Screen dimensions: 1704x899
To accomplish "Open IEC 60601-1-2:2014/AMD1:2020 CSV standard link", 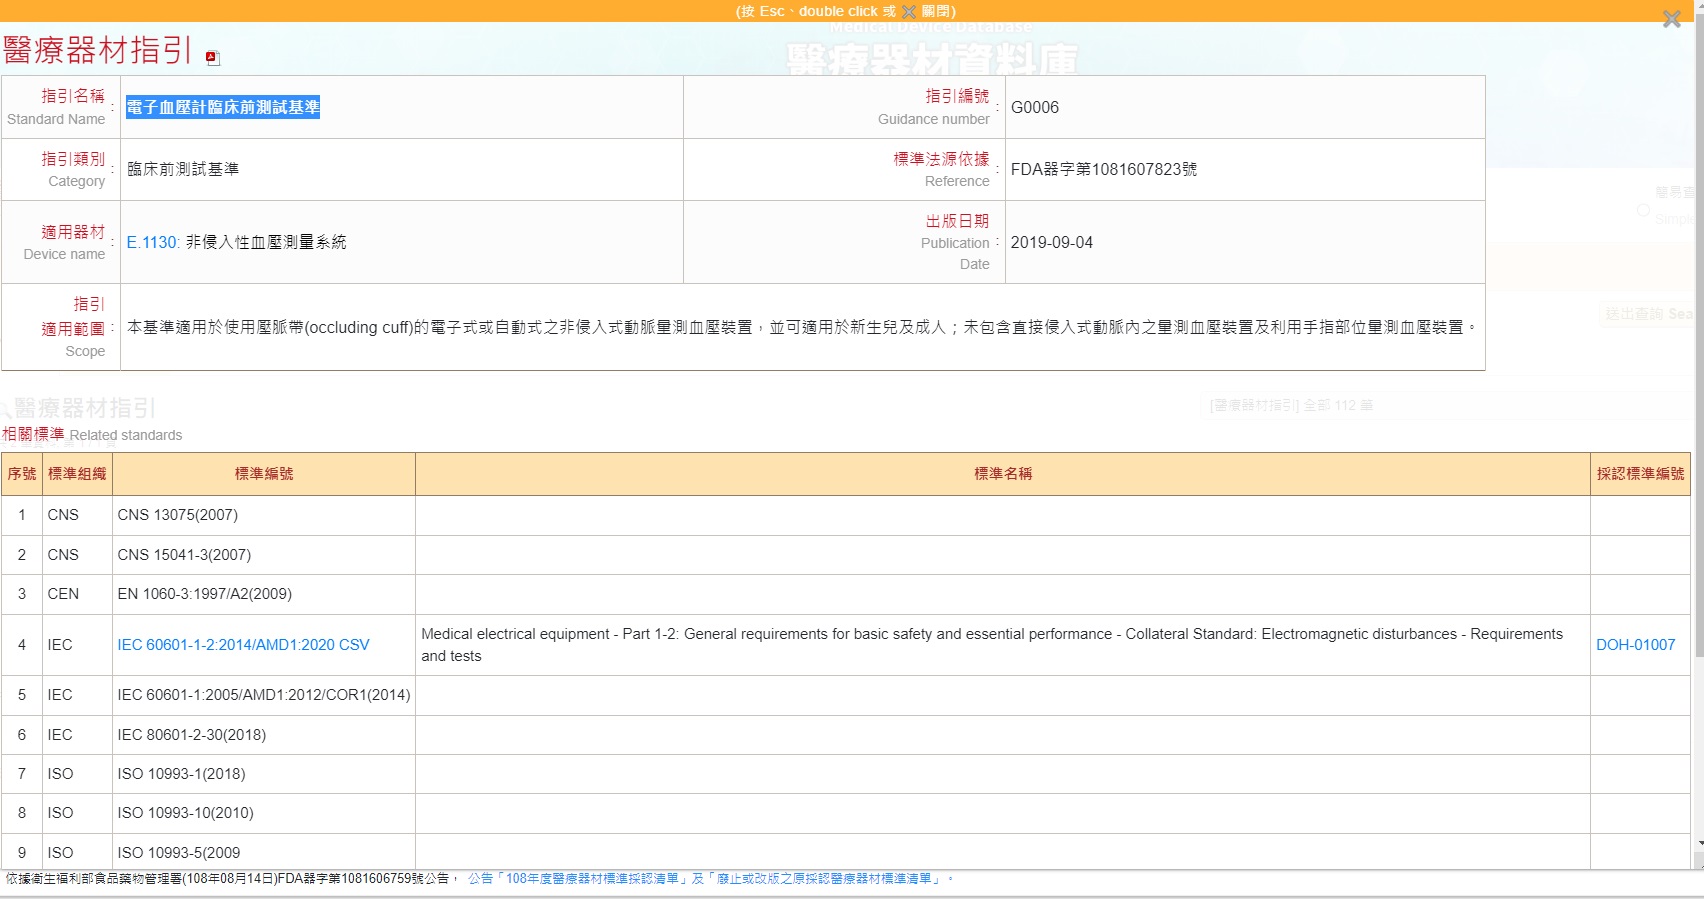I will click(243, 645).
